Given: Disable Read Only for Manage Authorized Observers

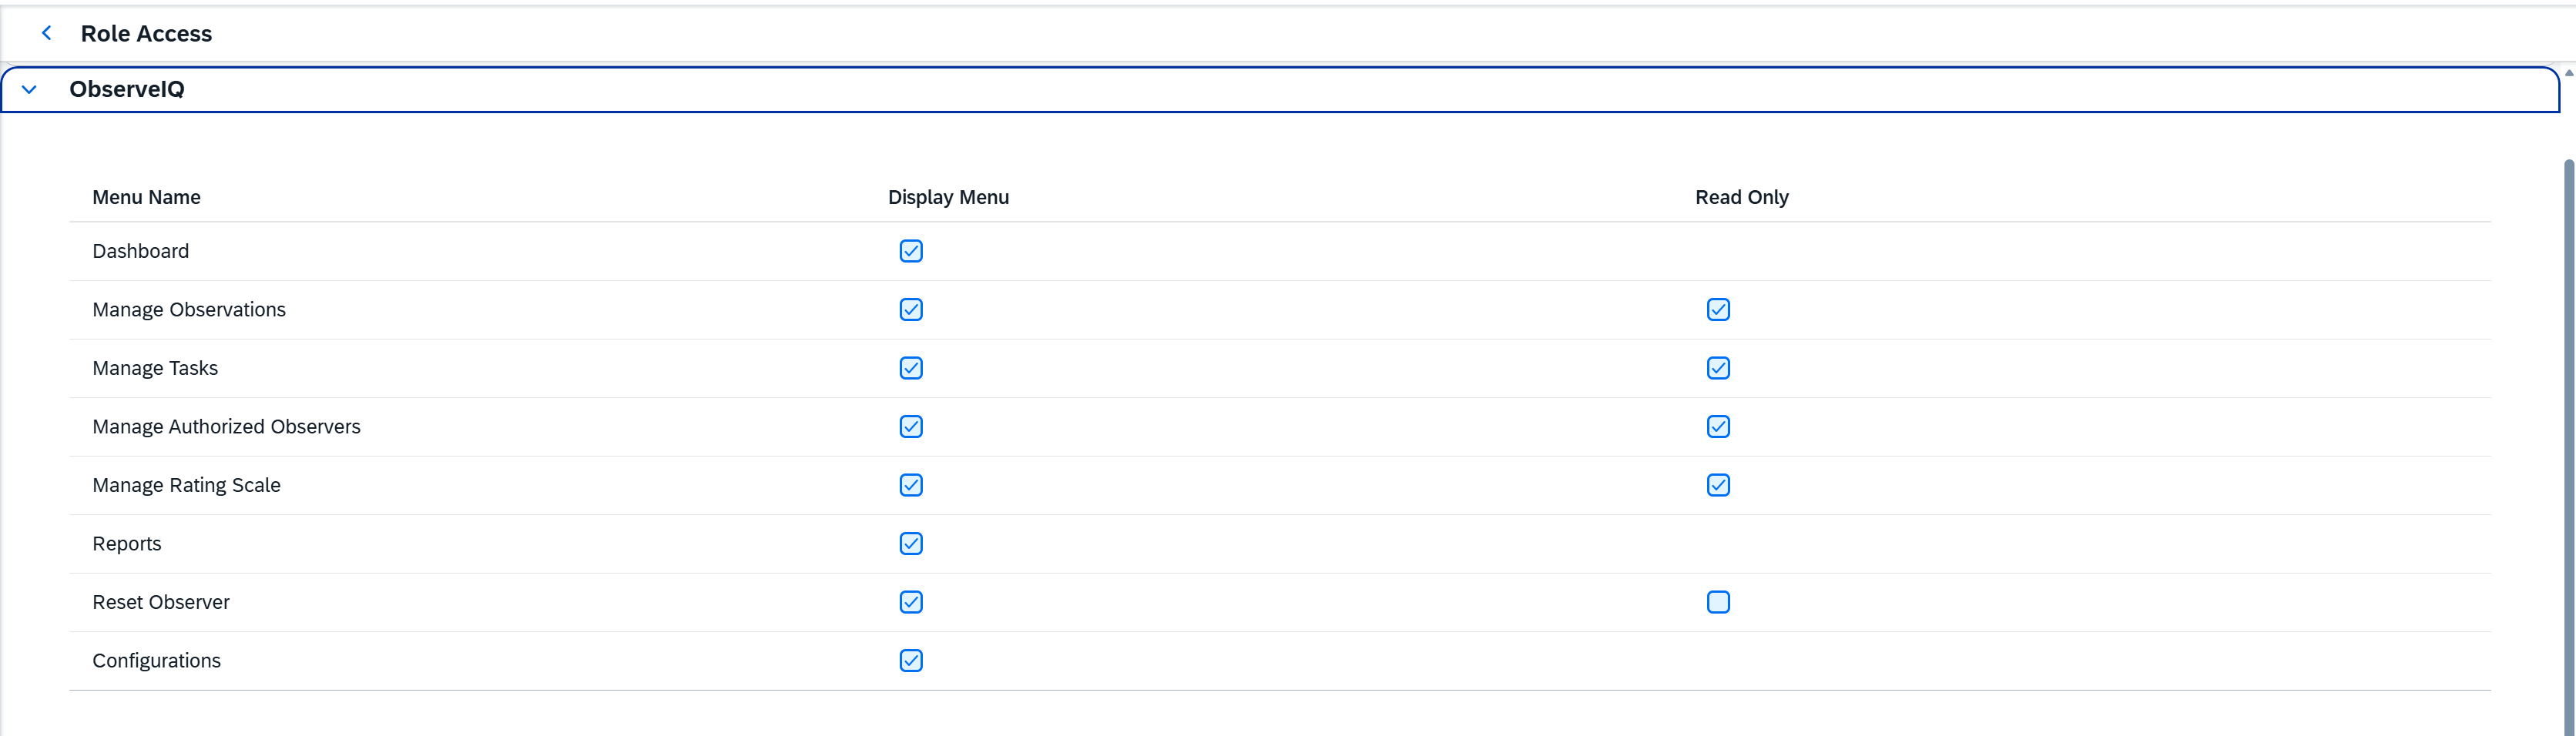Looking at the screenshot, I should coord(1718,427).
